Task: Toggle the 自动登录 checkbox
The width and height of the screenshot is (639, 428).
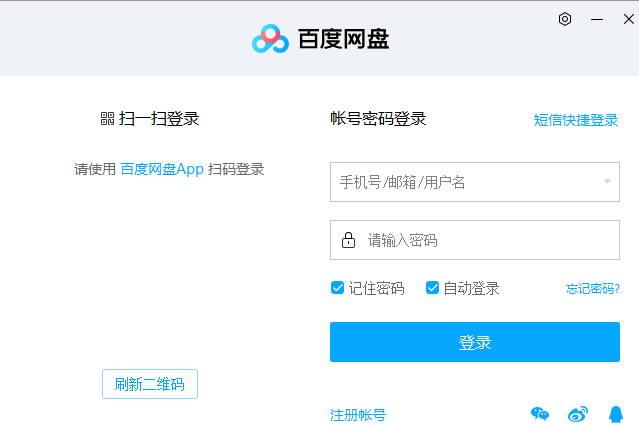Action: 433,288
